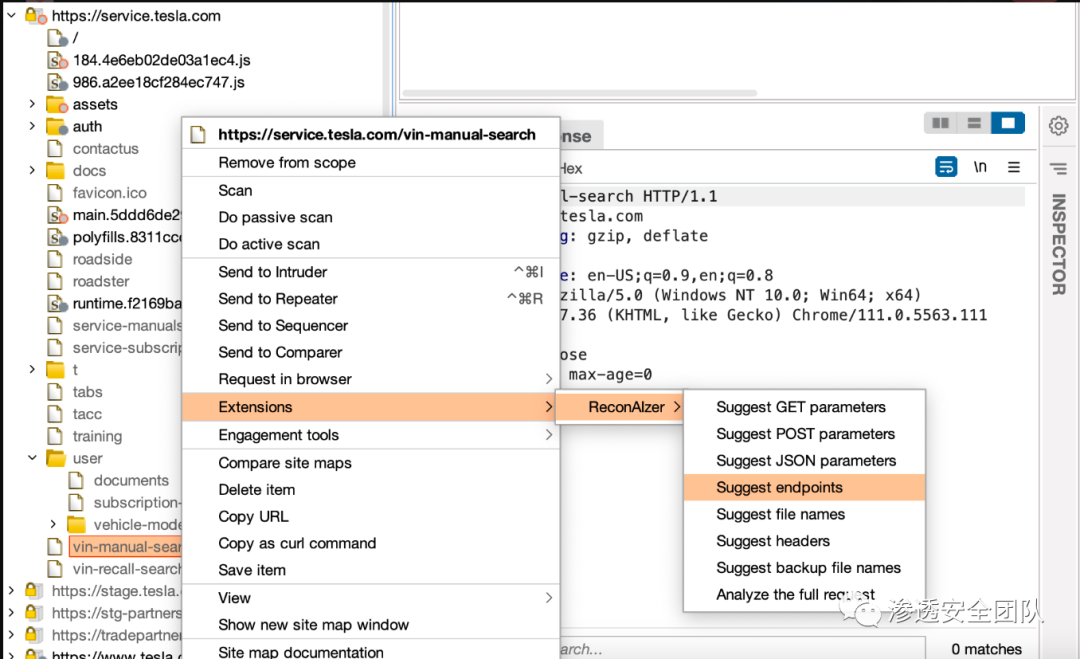
Task: Expand the https://stg-partners host node
Action: coord(11,612)
